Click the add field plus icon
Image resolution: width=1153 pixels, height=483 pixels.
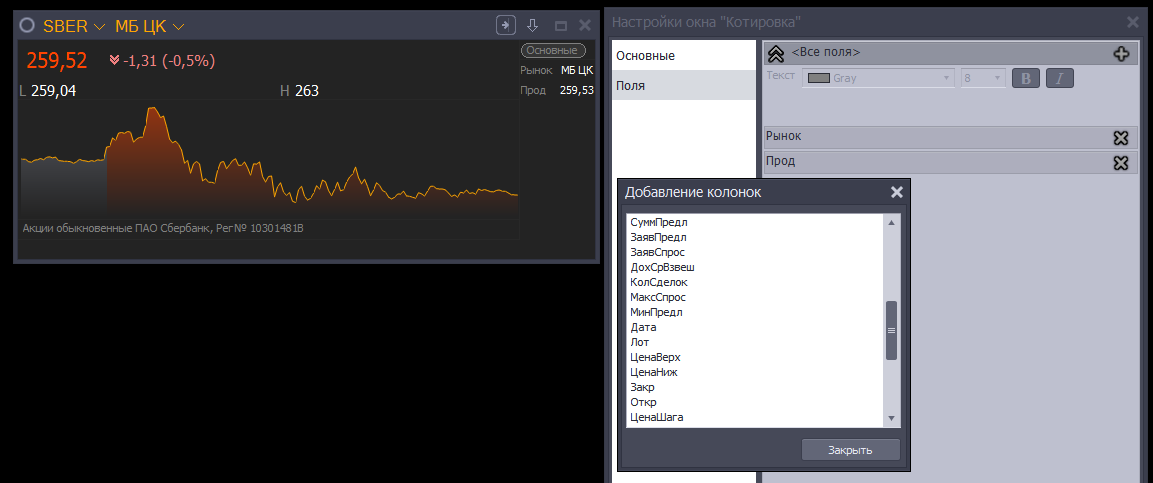point(1121,54)
